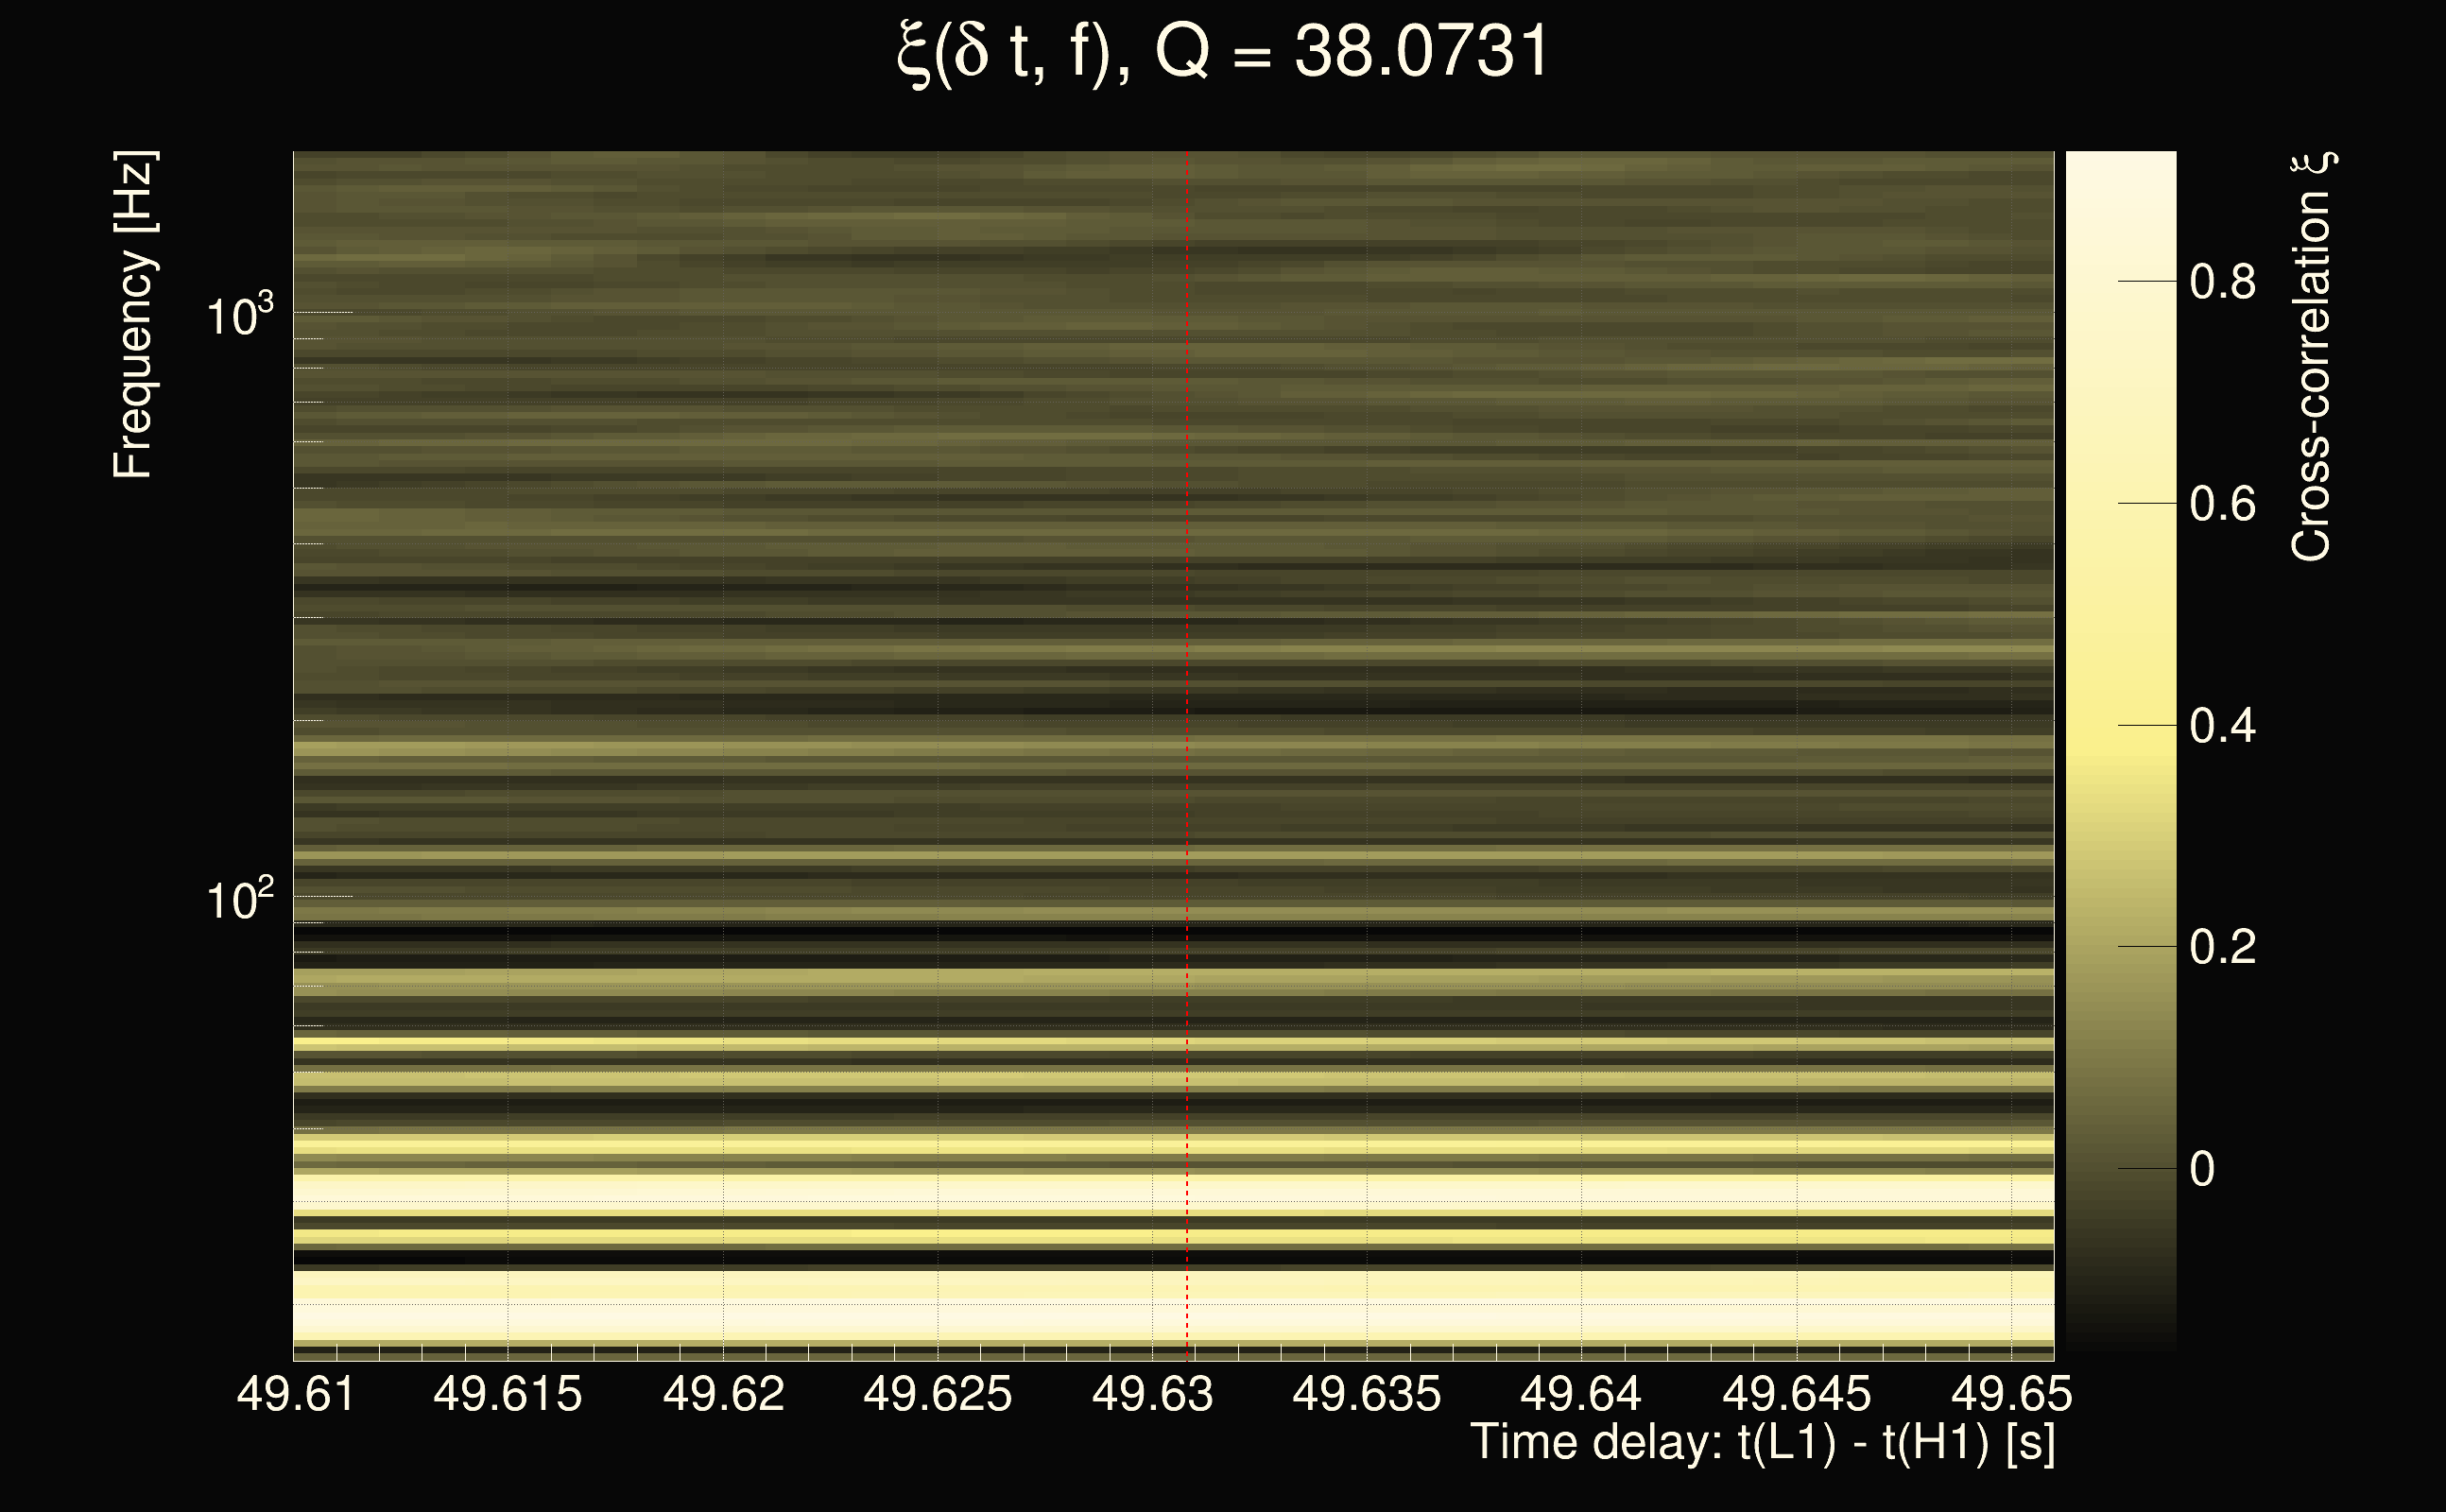Click the 0.2 colorbar tick label
2446x1512 pixels.
point(2222,947)
